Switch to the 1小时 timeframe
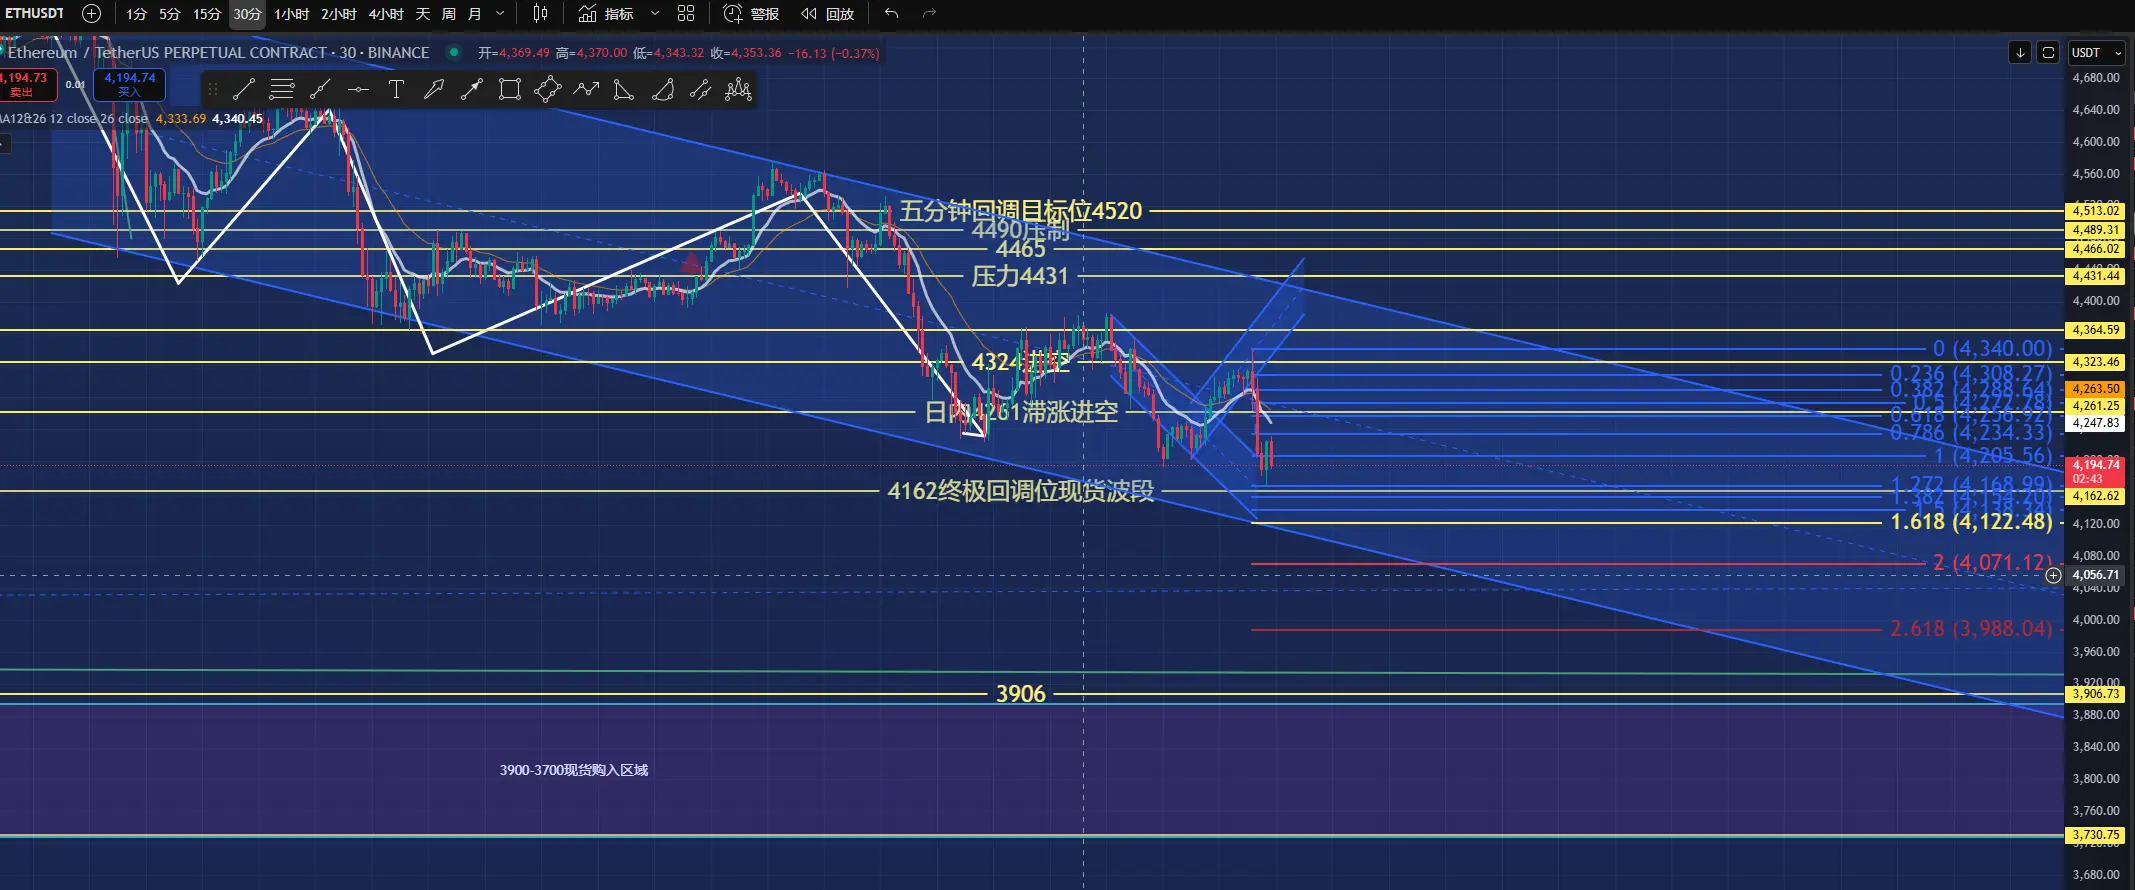The height and width of the screenshot is (890, 2135). click(292, 14)
